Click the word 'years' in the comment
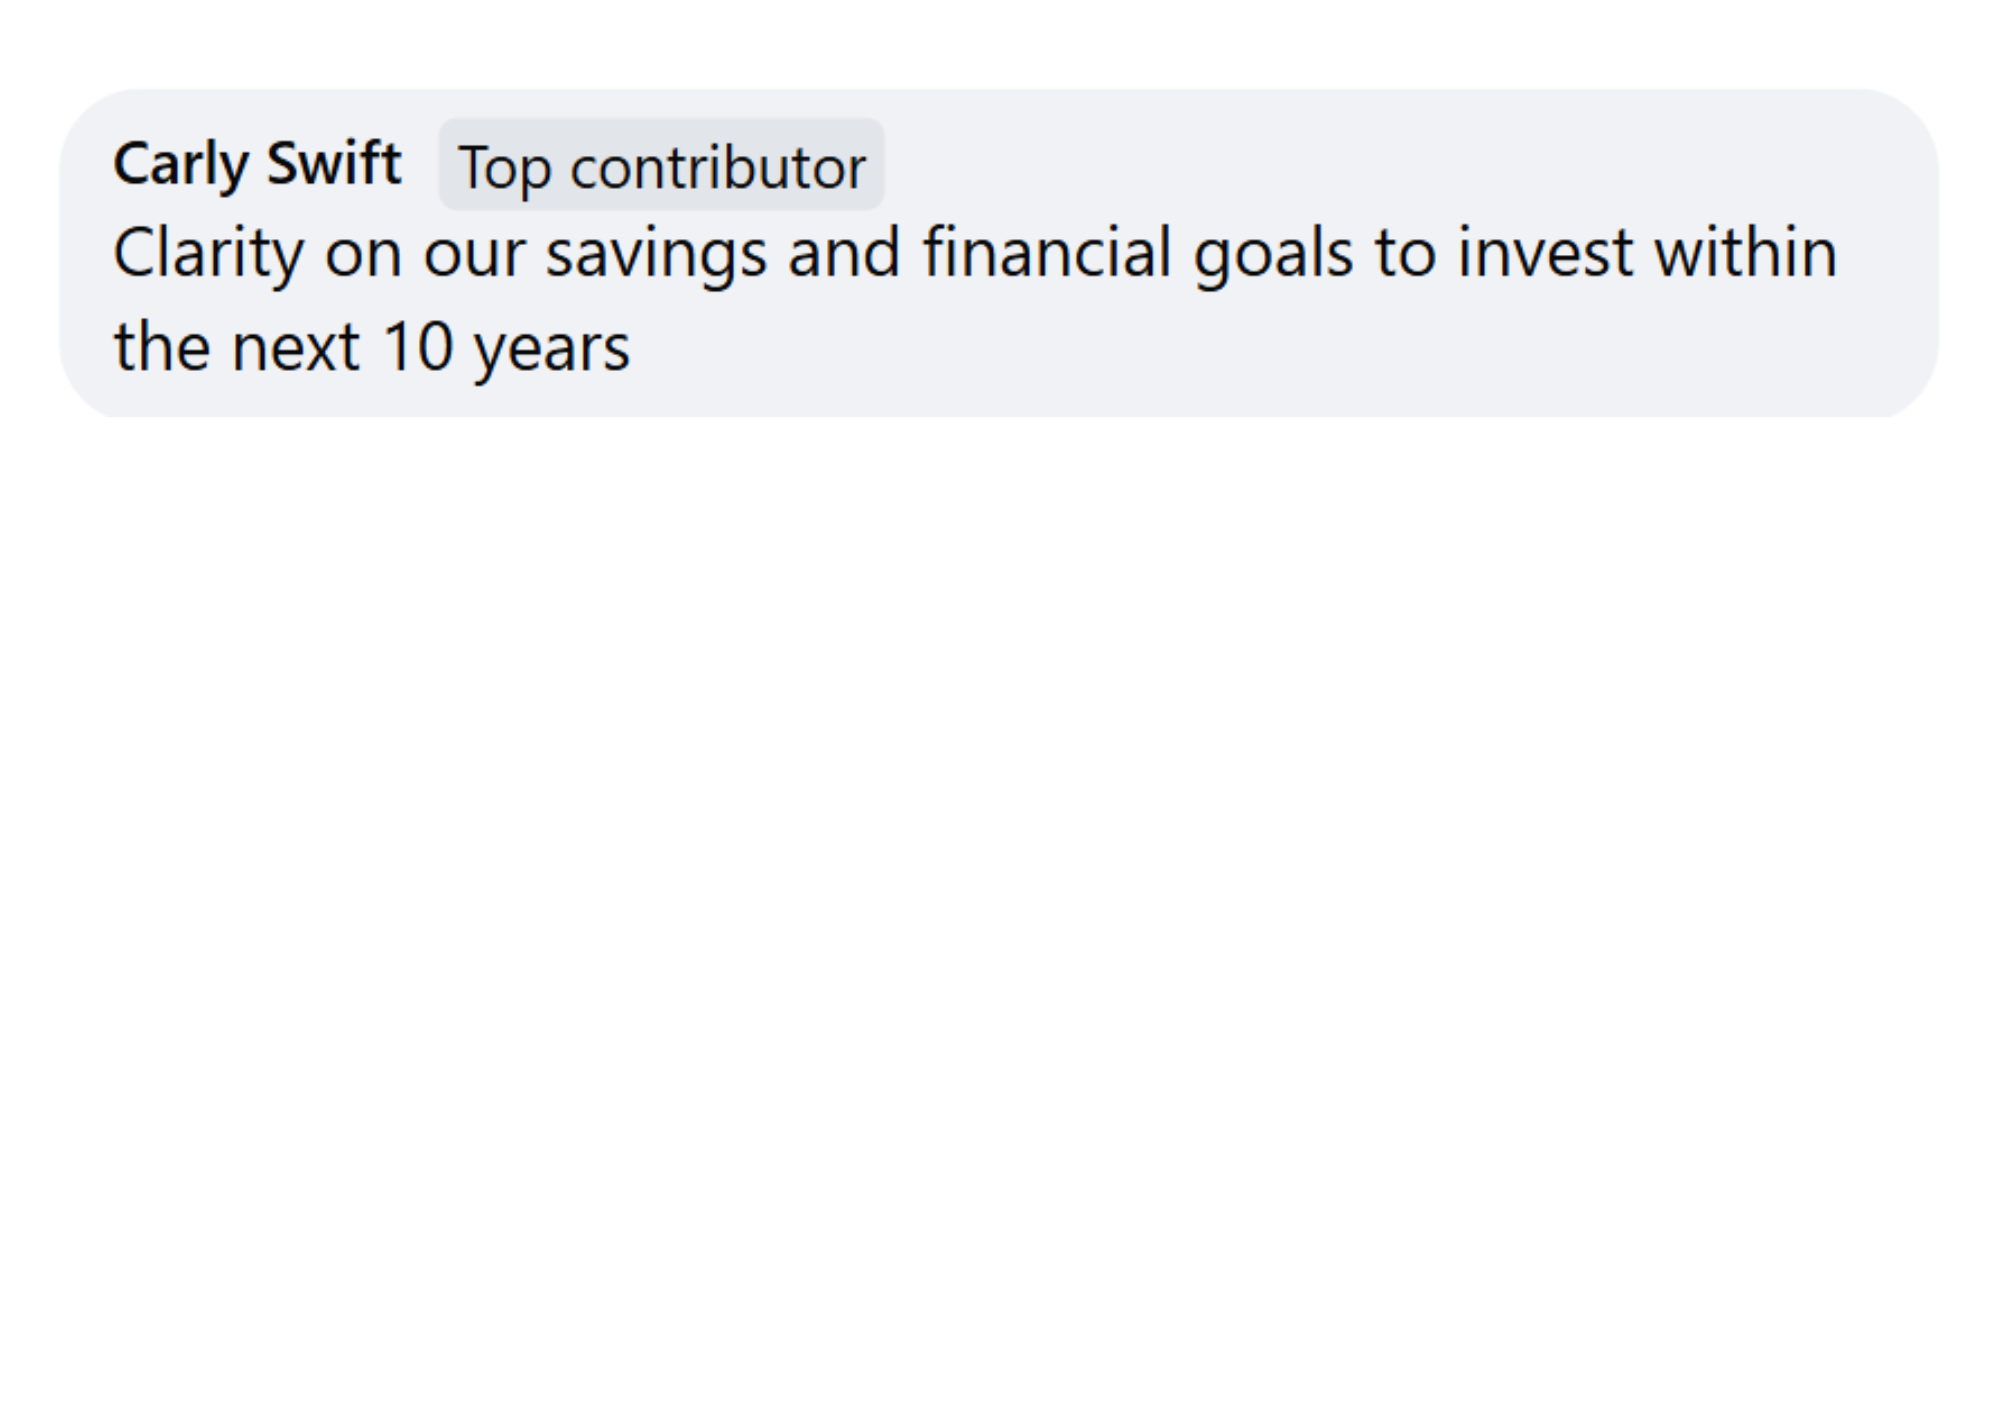Image resolution: width=2000 pixels, height=1414 pixels. pyautogui.click(x=551, y=347)
